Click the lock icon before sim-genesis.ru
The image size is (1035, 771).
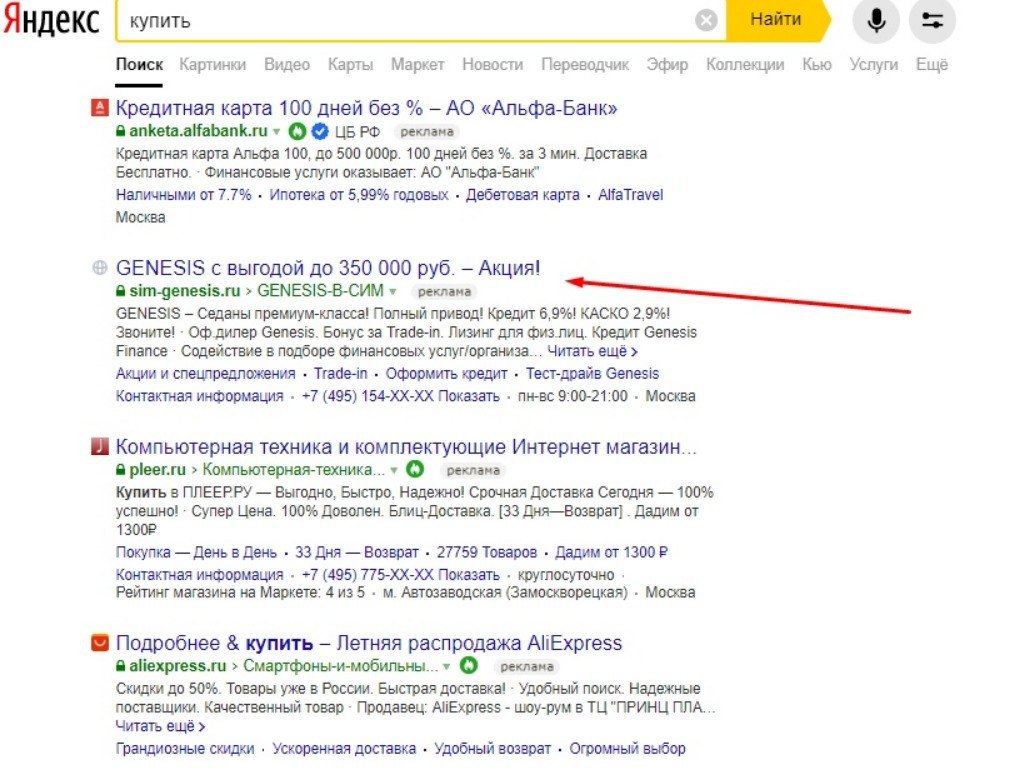121,290
